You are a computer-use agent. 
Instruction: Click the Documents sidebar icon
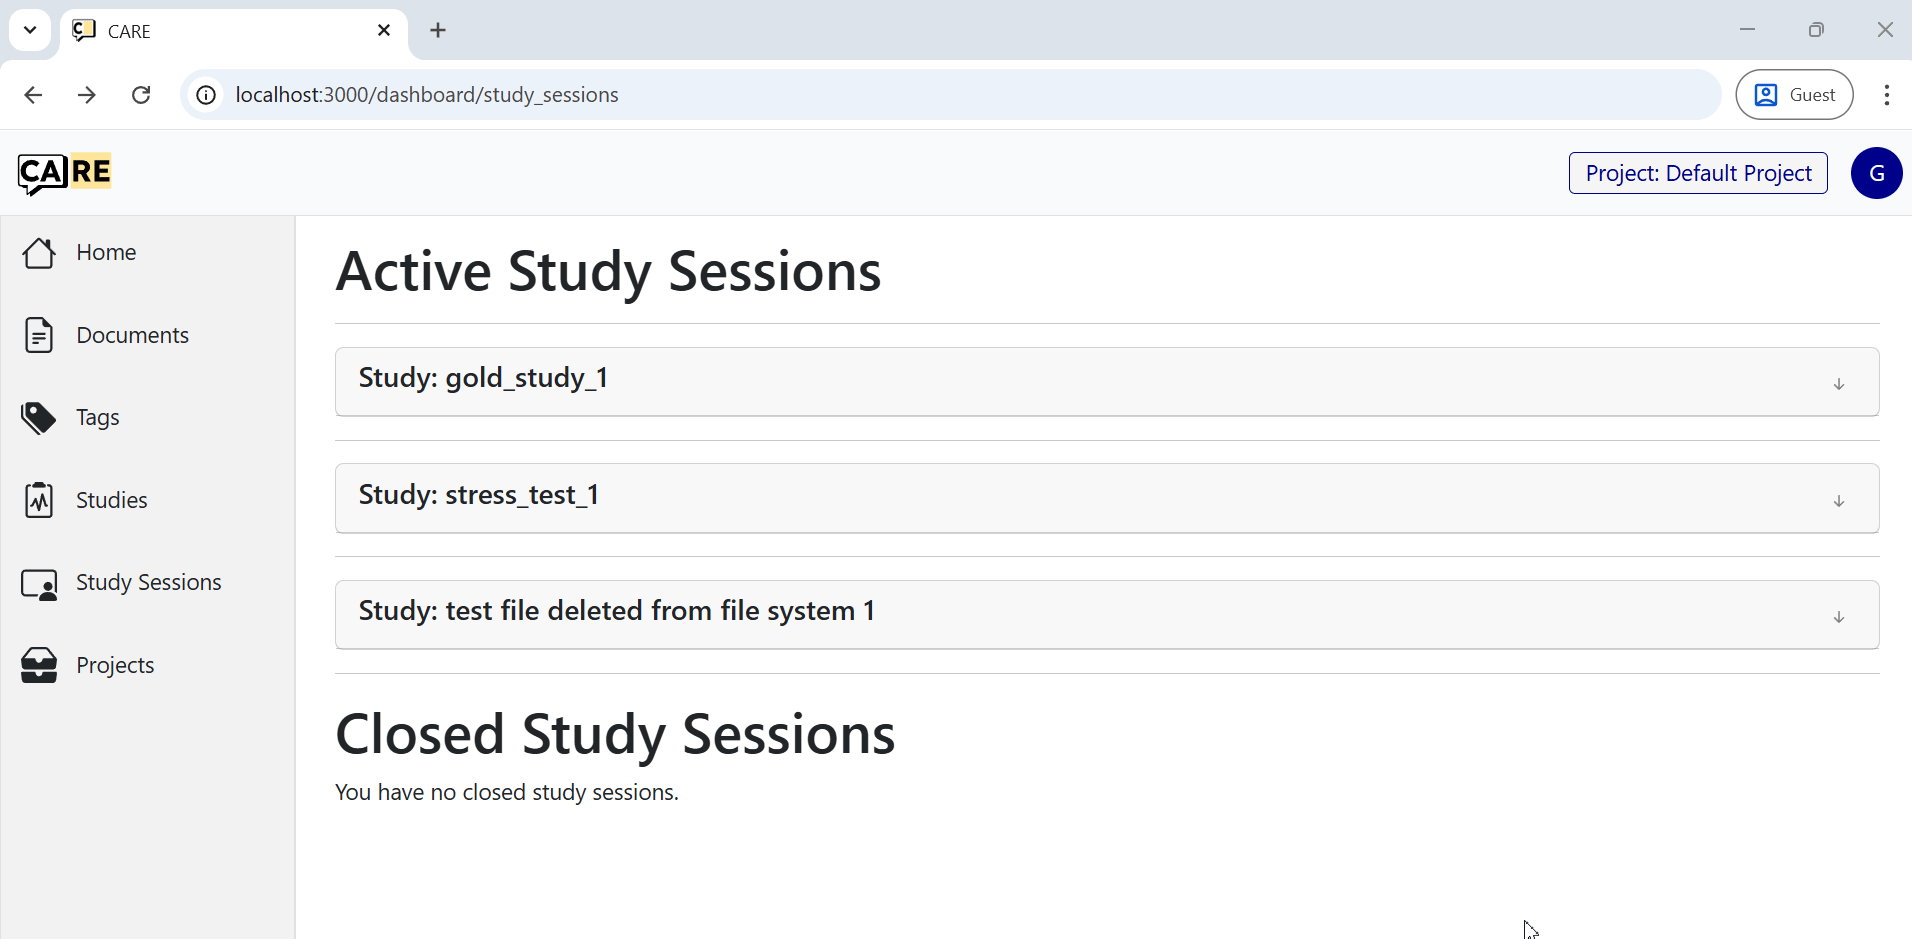[39, 335]
